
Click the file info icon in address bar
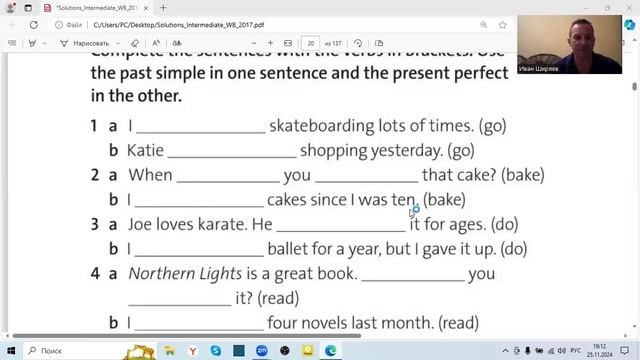click(59, 25)
